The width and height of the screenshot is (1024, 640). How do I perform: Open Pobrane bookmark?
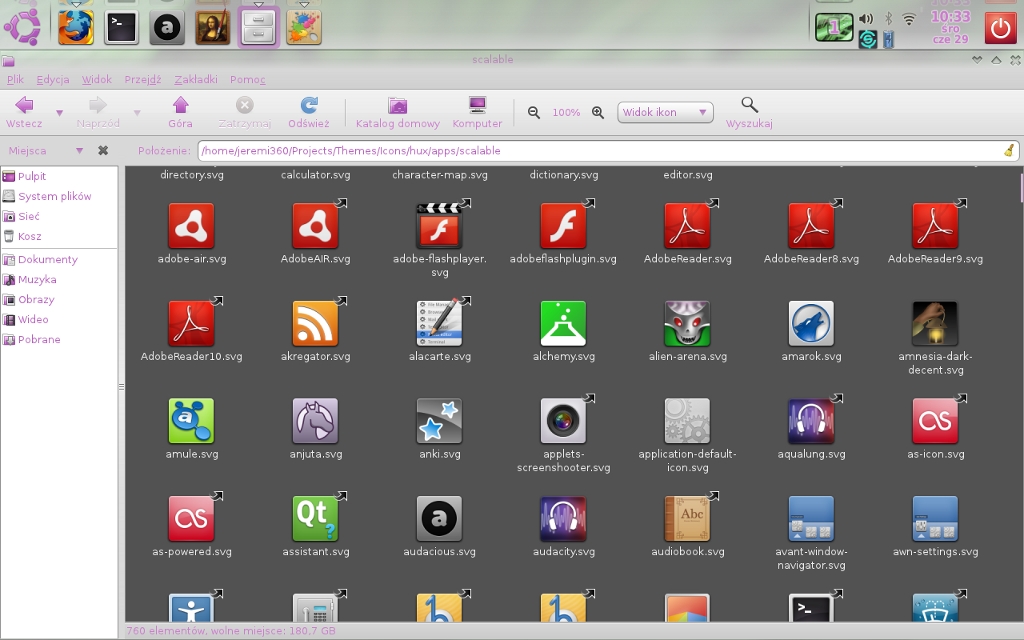coord(31,340)
